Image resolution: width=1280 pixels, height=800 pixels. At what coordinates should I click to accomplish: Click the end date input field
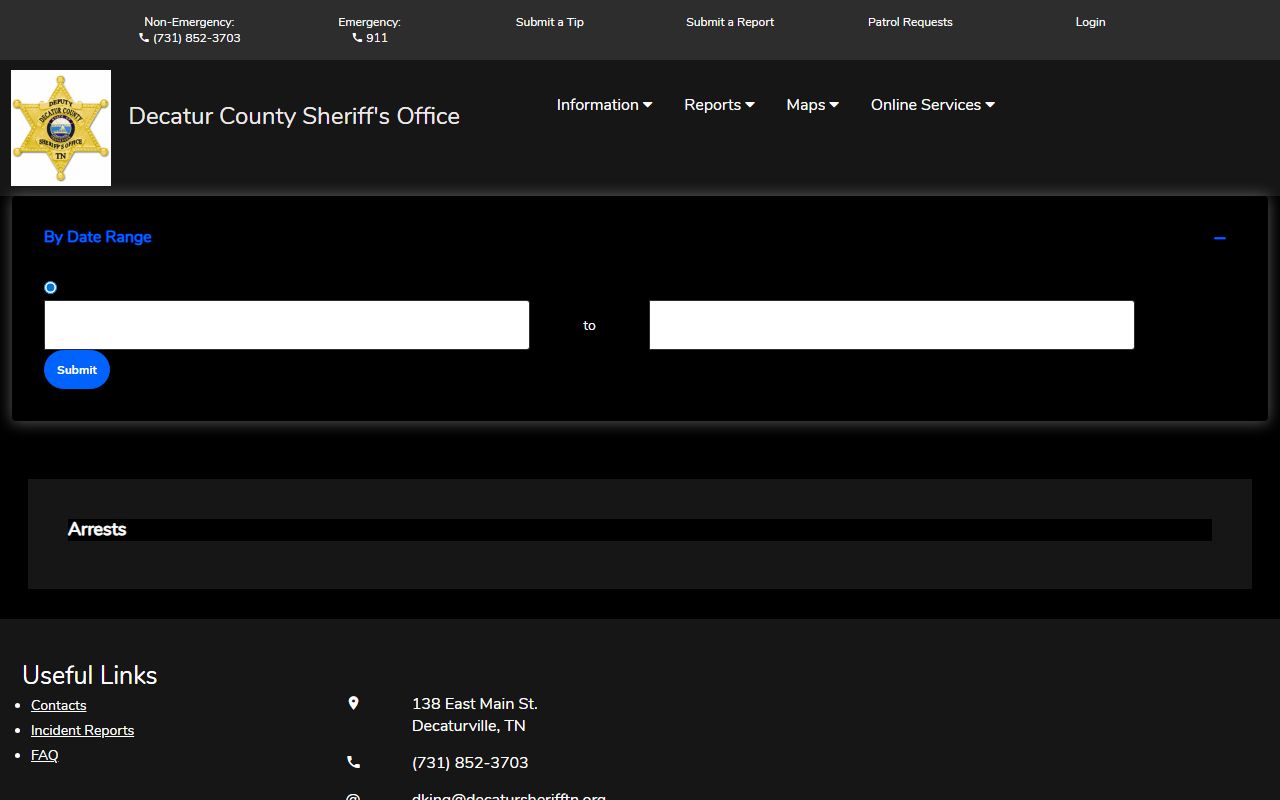pyautogui.click(x=891, y=325)
